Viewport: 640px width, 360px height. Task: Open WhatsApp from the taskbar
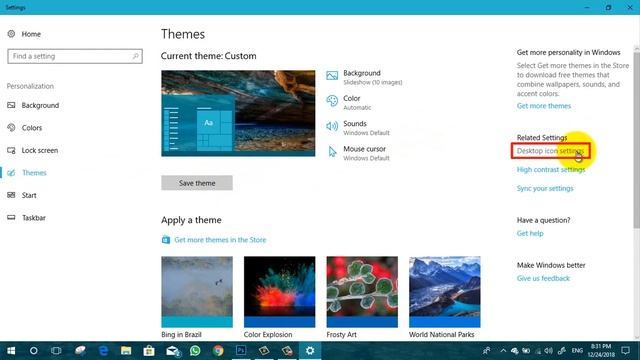[195, 351]
